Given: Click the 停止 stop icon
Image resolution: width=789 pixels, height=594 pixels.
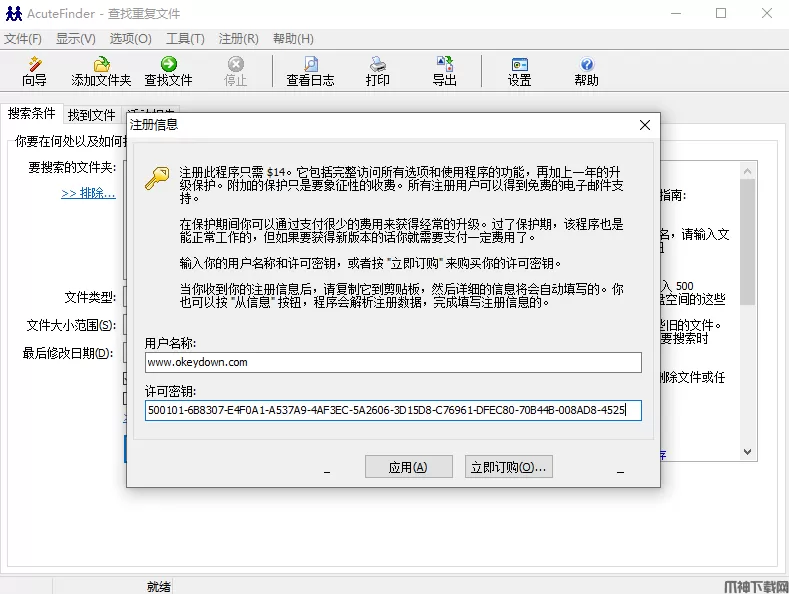Looking at the screenshot, I should point(235,71).
